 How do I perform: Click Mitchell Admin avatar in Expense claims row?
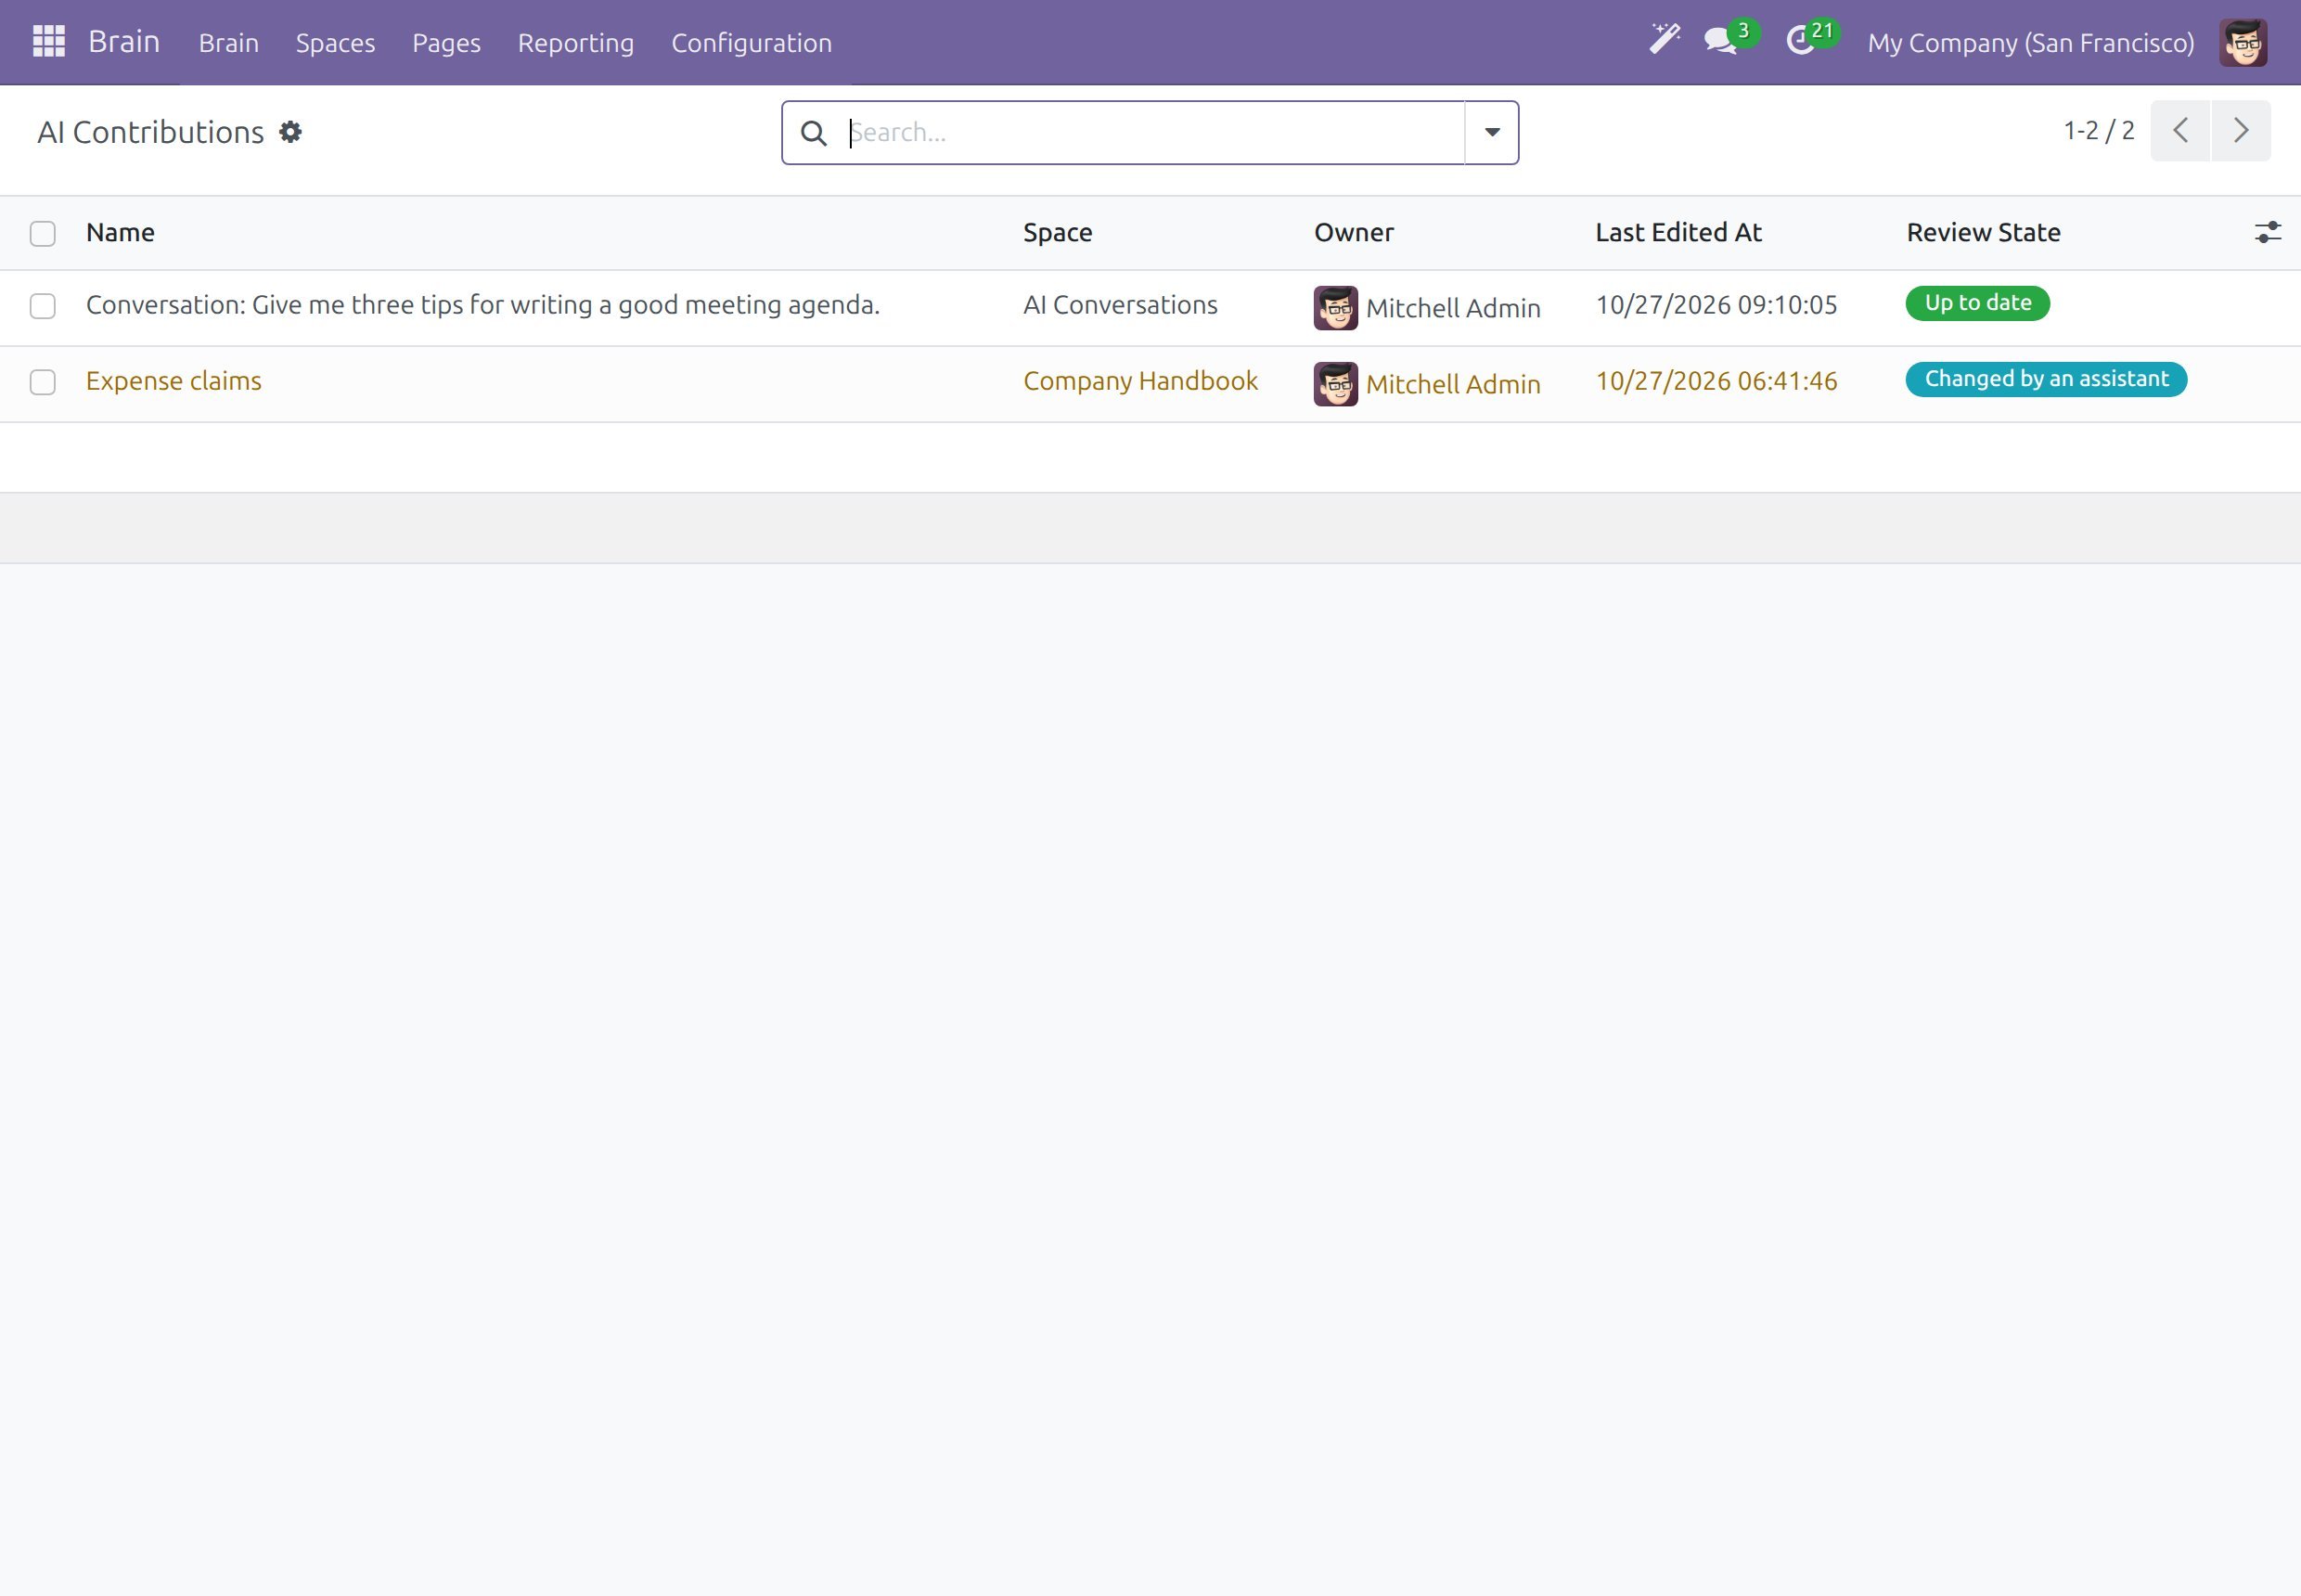coord(1335,384)
